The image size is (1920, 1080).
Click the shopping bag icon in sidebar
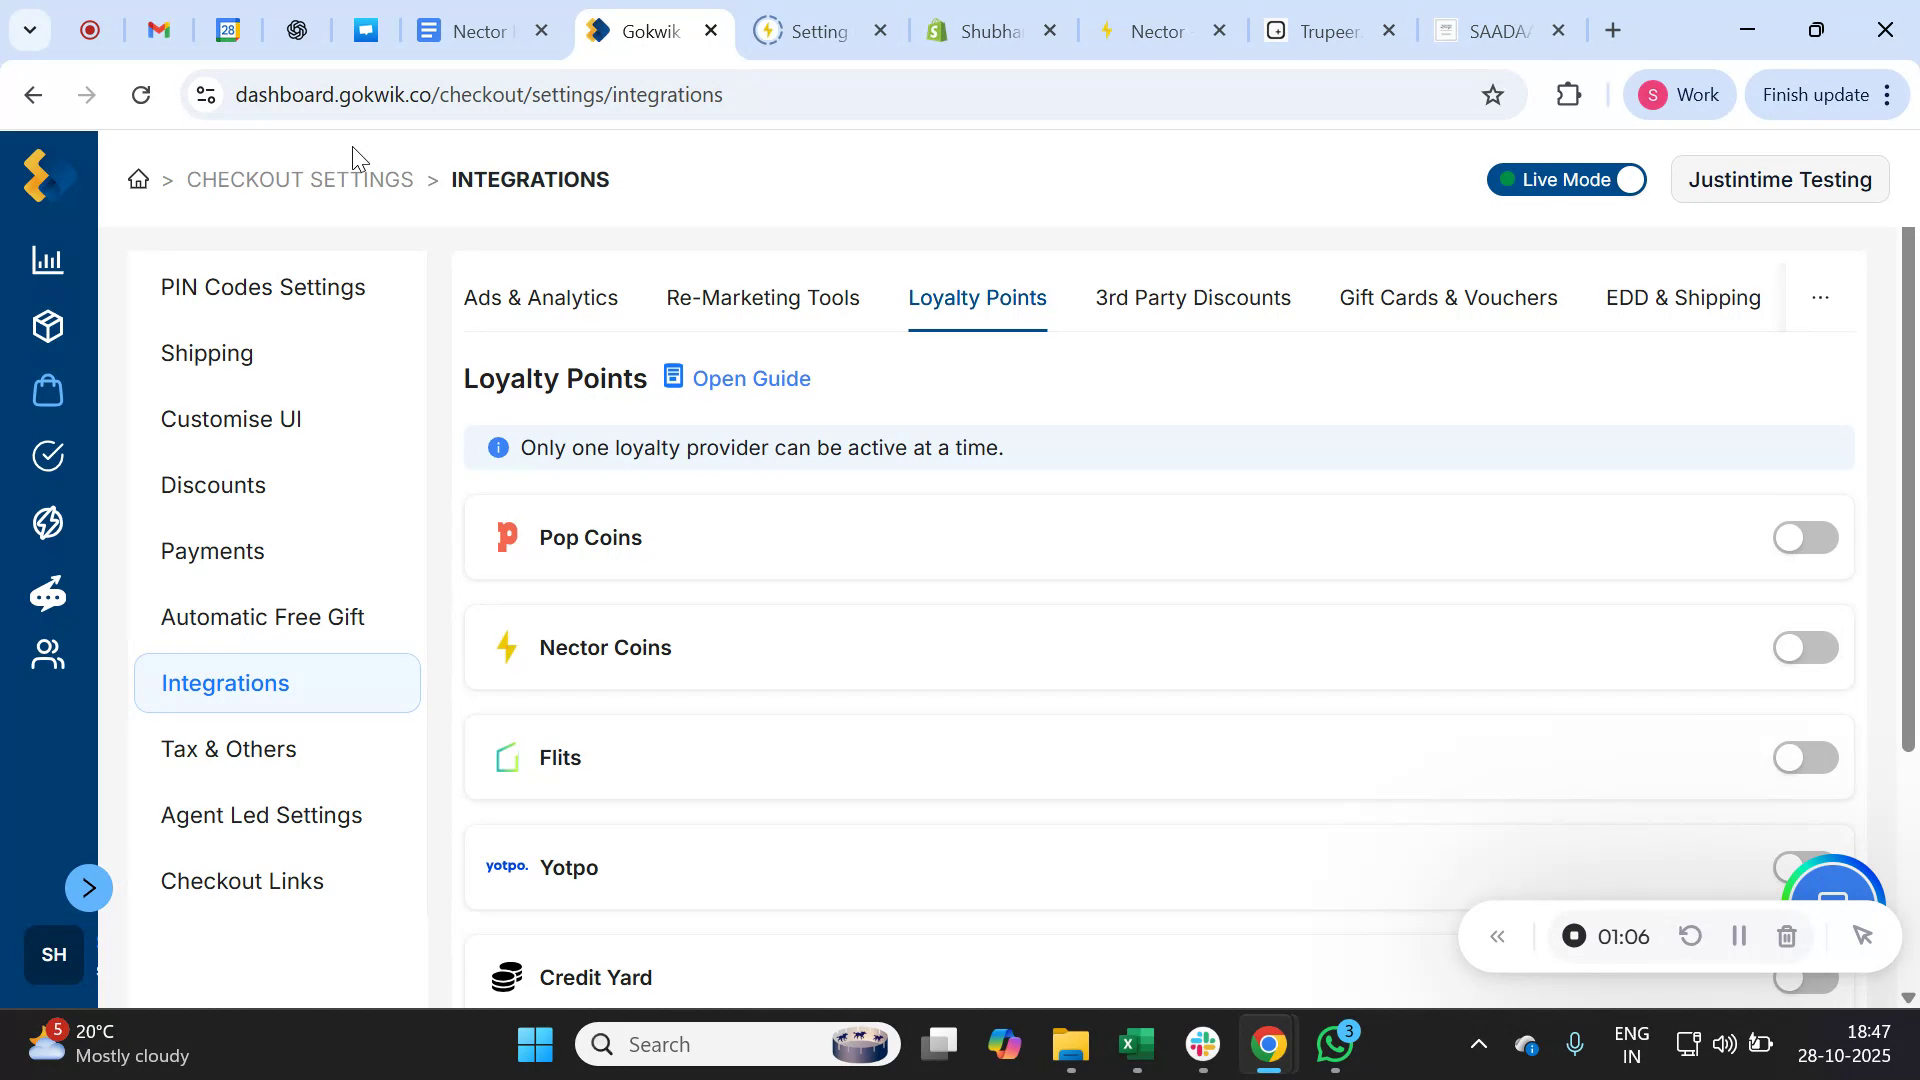[47, 390]
